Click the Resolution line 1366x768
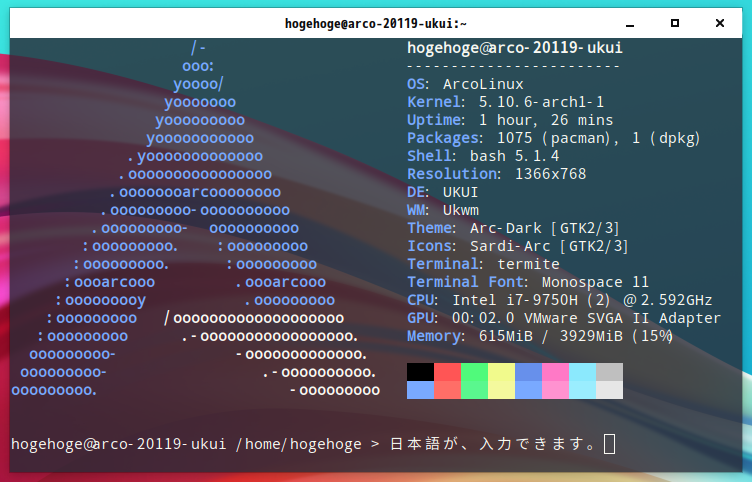Viewport: 752px width, 482px height. (x=496, y=174)
